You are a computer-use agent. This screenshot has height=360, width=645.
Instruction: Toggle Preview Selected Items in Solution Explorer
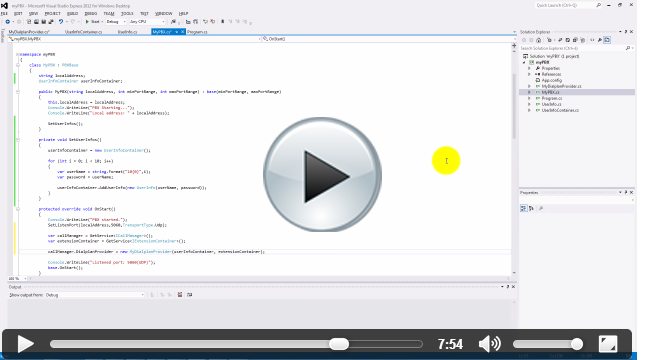click(607, 40)
